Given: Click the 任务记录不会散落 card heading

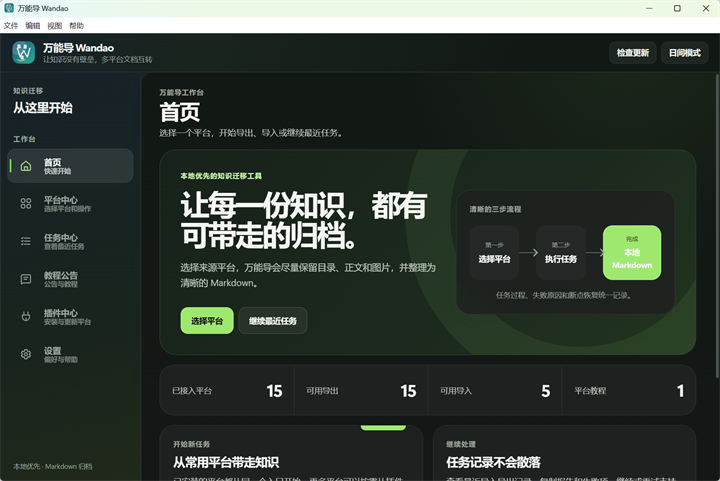Looking at the screenshot, I should coord(494,462).
